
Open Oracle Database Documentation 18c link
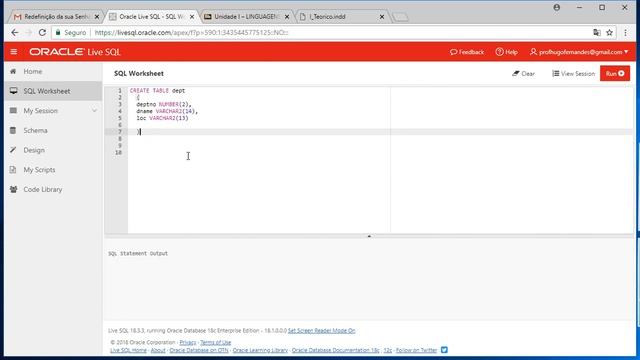(336, 350)
